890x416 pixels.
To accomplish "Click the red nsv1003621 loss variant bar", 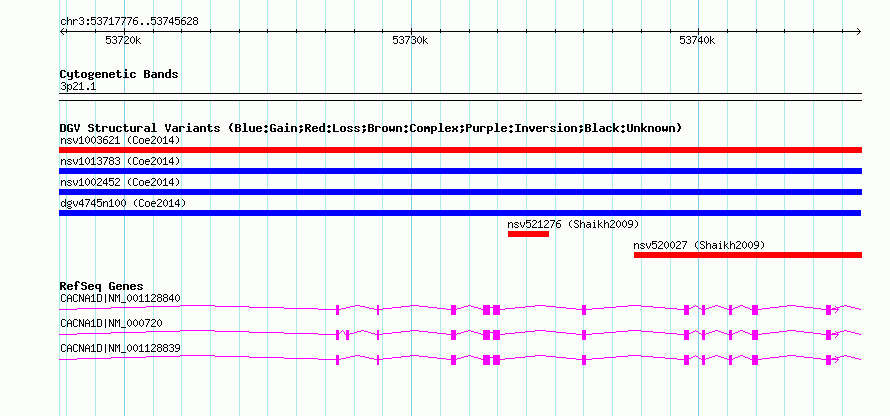I will click(x=460, y=150).
